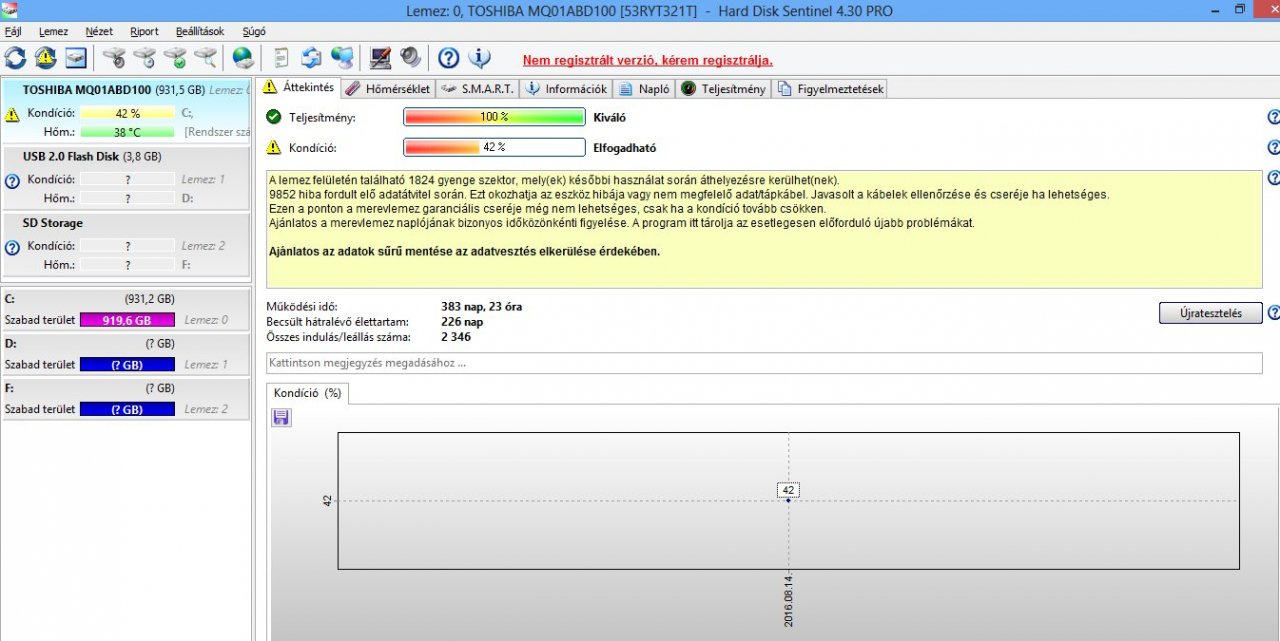This screenshot has height=641, width=1280.
Task: Click the info speech bubble toolbar icon
Action: pyautogui.click(x=479, y=58)
